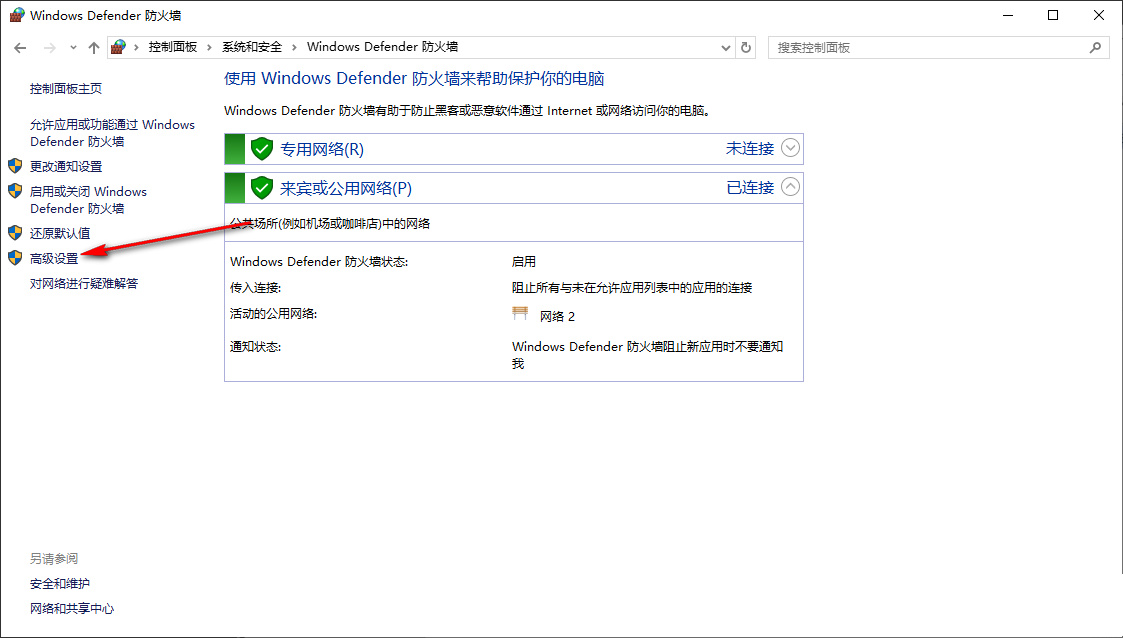
Task: Select 控制面板 in the breadcrumb path
Action: point(173,47)
